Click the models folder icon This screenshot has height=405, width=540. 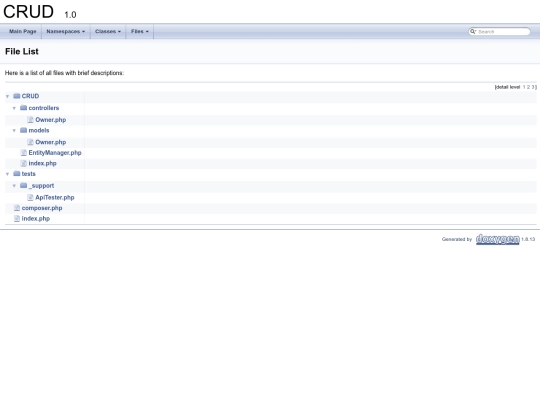pyautogui.click(x=23, y=130)
